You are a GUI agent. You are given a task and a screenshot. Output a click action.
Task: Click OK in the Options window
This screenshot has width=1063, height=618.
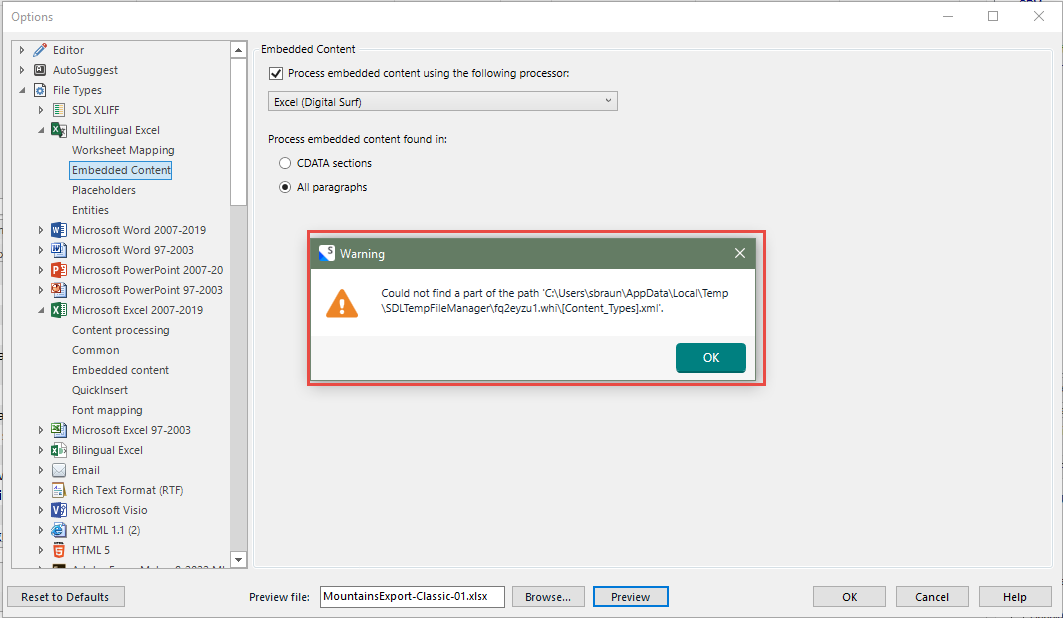[x=849, y=597]
